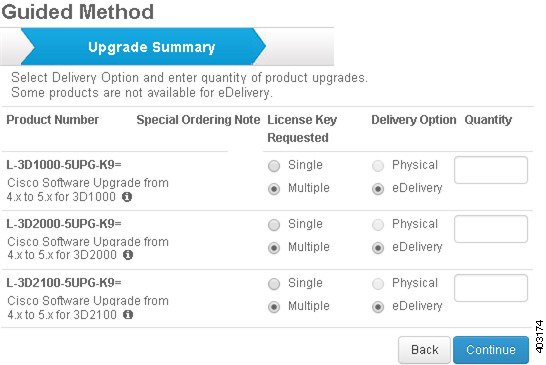Click the Back button
Image resolution: width=546 pixels, height=365 pixels.
[424, 350]
